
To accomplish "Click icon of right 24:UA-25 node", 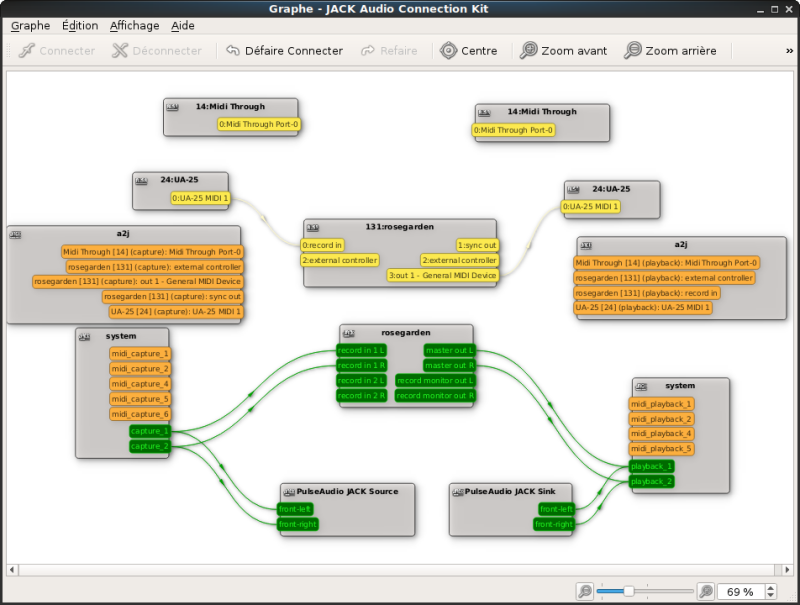I will click(x=573, y=190).
